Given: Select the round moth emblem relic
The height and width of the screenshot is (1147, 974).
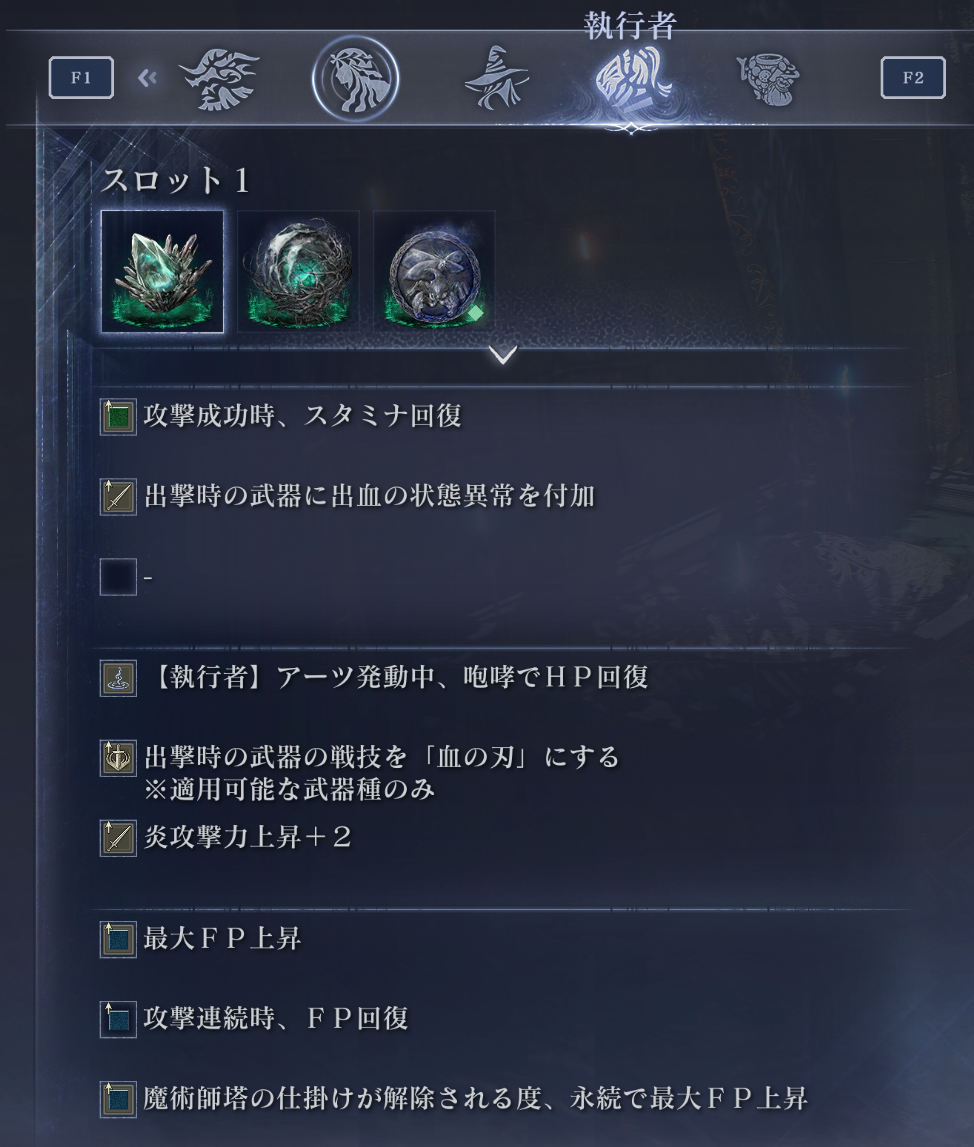Looking at the screenshot, I should click(x=434, y=271).
